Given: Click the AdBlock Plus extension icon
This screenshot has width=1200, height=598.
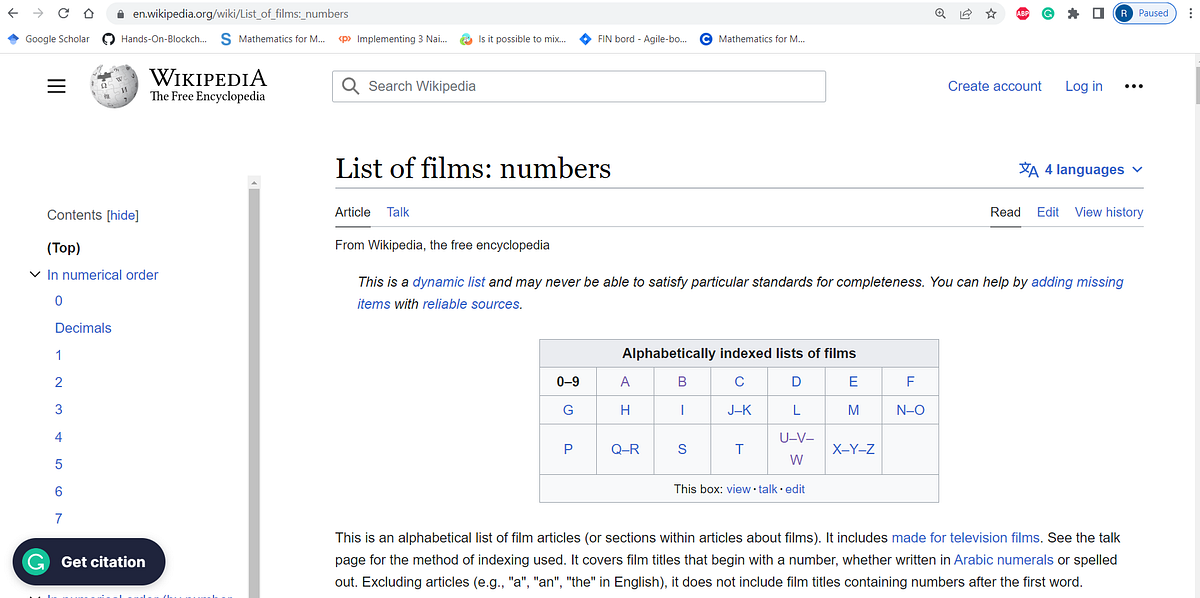Looking at the screenshot, I should [x=1022, y=13].
